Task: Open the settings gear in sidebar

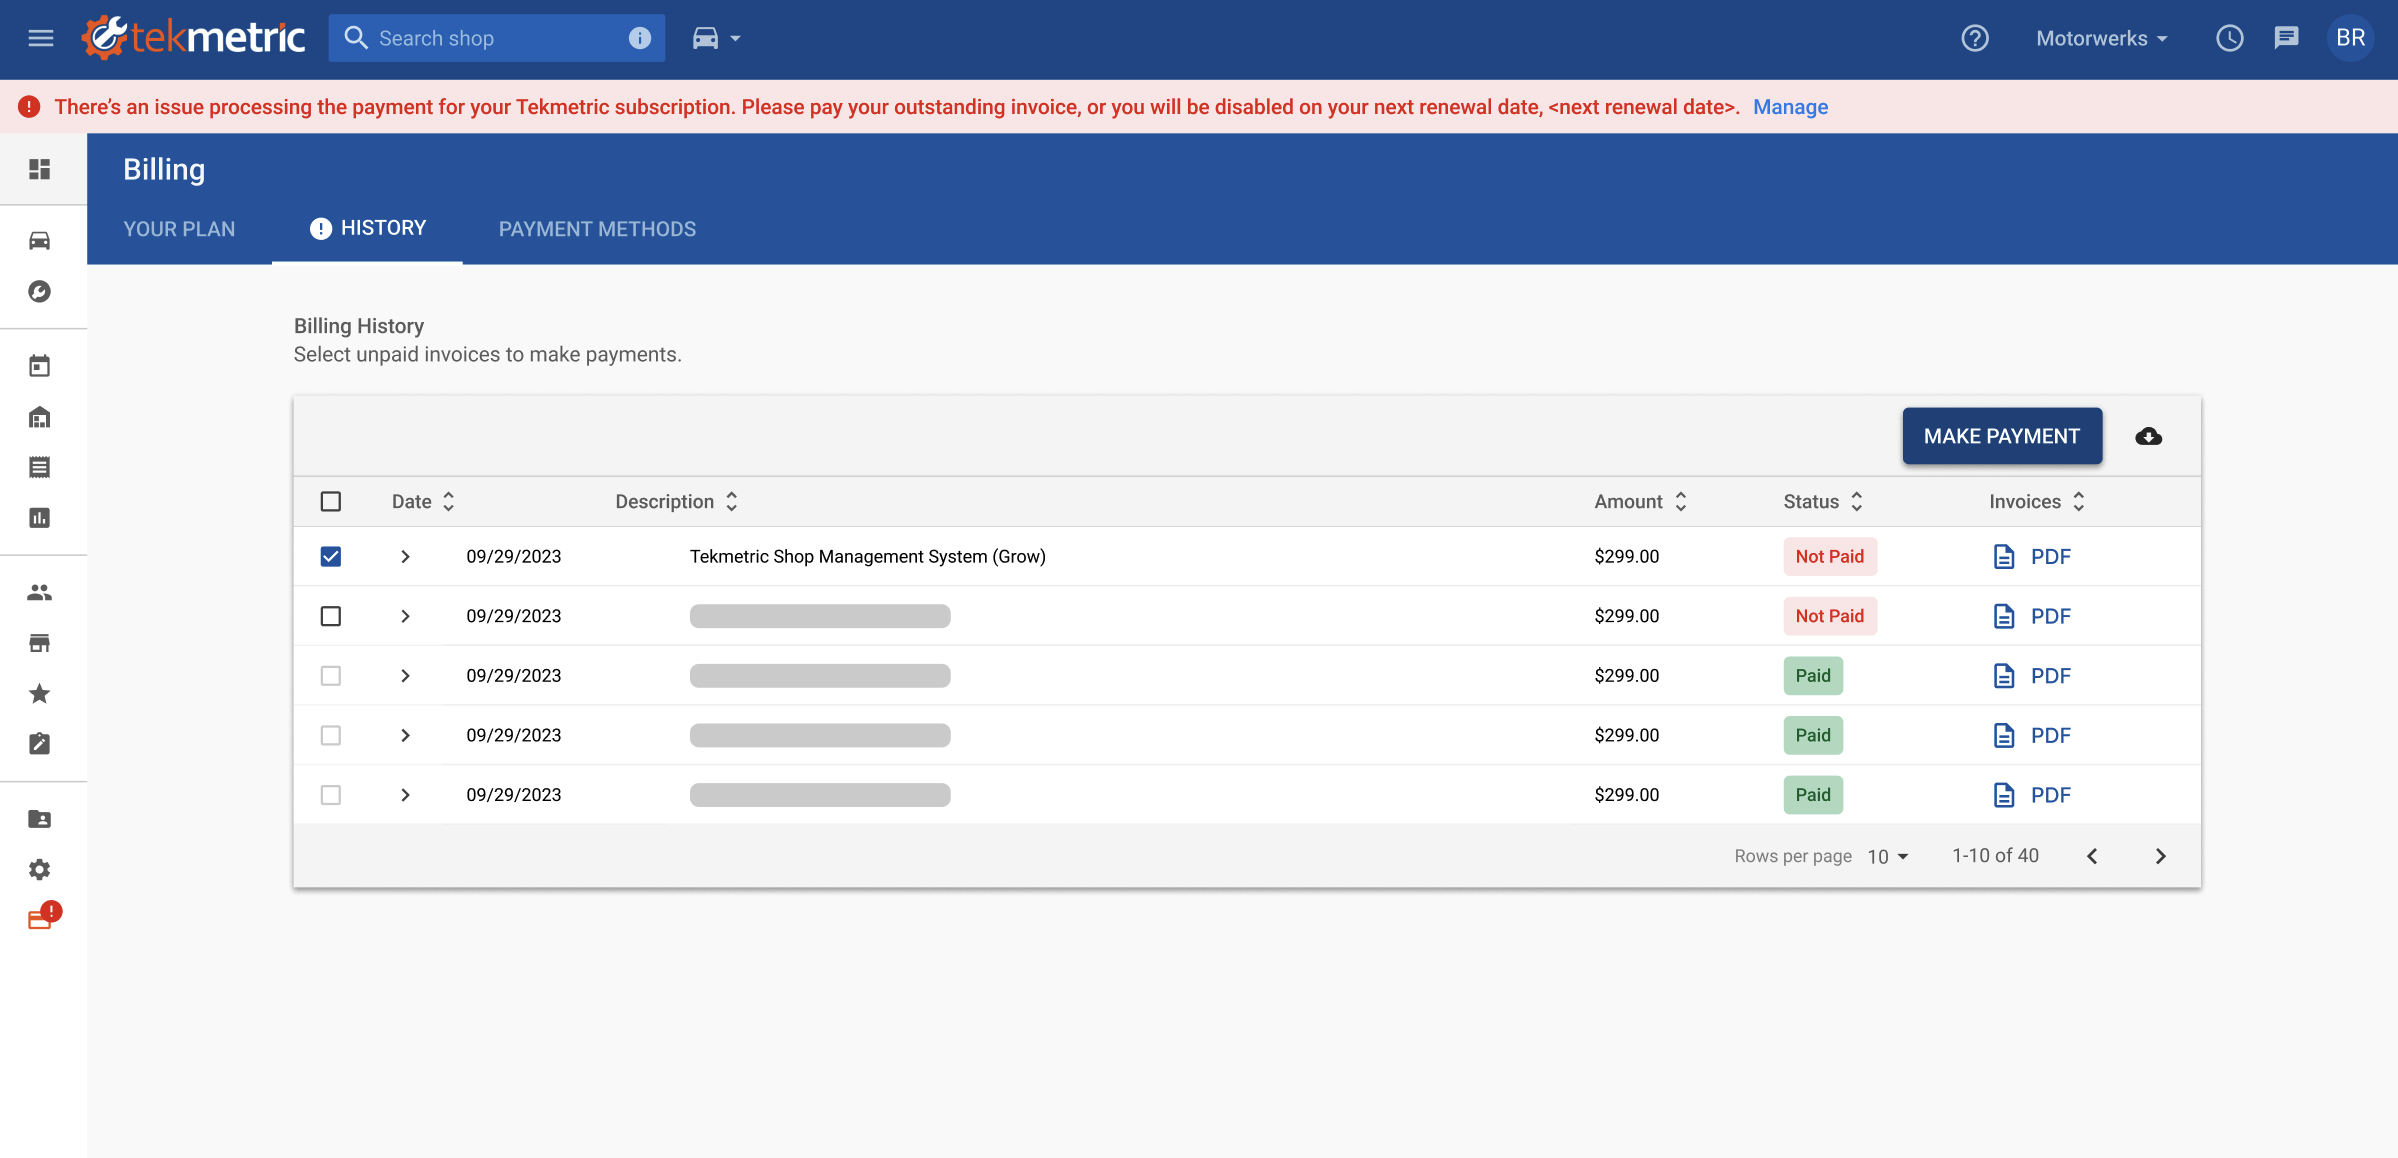Action: coord(40,869)
